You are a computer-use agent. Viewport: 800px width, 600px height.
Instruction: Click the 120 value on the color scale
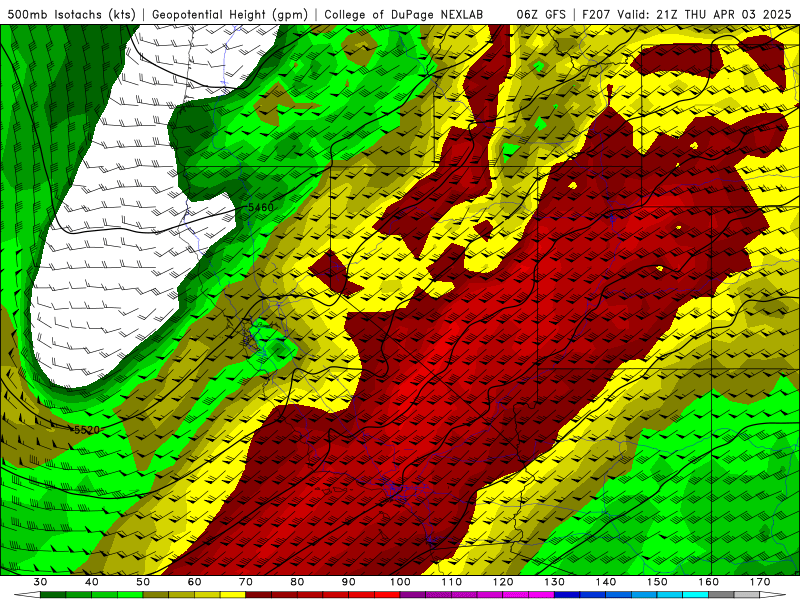pos(503,582)
